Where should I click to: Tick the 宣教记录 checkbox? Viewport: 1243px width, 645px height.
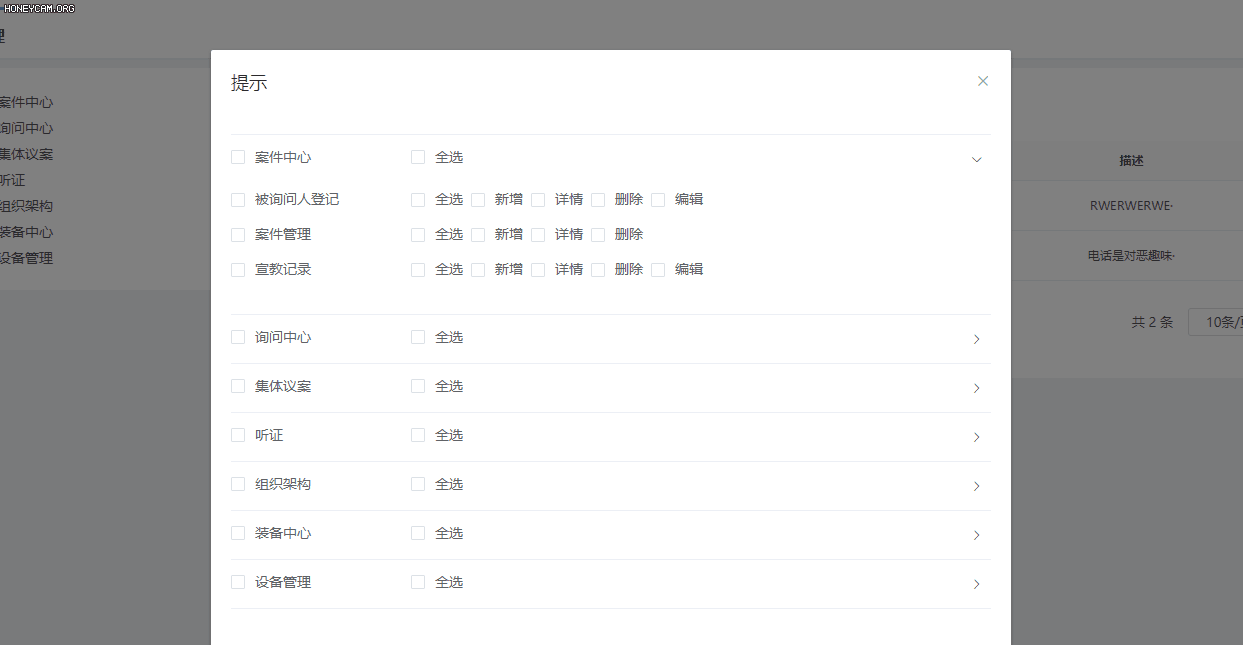tap(238, 269)
